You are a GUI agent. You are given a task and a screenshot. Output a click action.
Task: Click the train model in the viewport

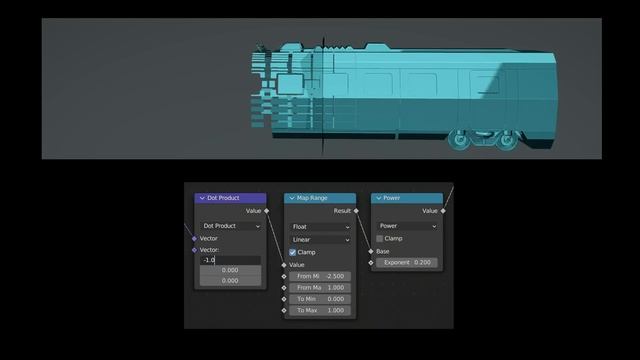pyautogui.click(x=404, y=96)
